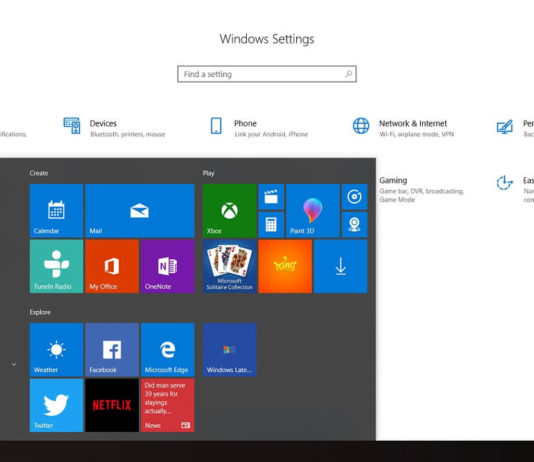Open the Calendar tile
Viewport: 534px width, 462px height.
pos(57,210)
